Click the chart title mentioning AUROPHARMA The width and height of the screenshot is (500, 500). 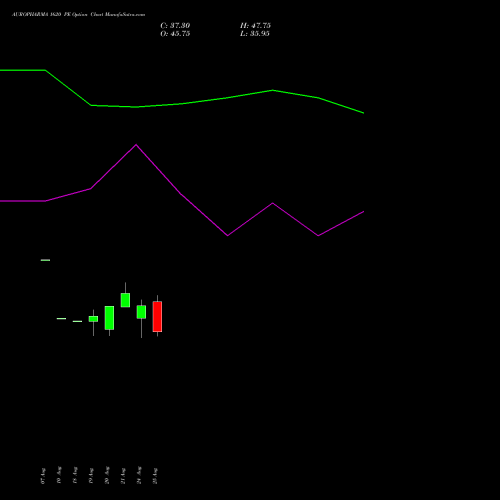click(79, 15)
